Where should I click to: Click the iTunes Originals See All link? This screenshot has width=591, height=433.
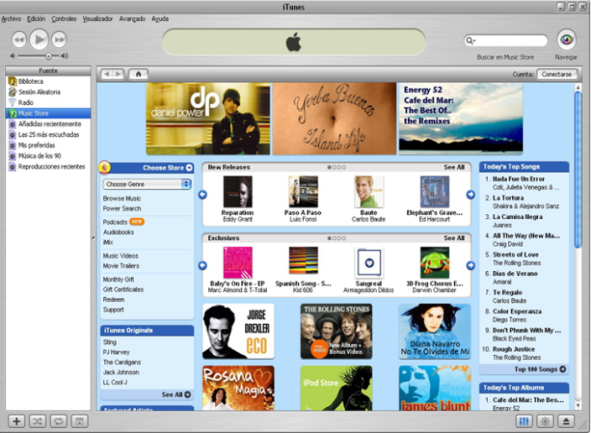pos(176,395)
